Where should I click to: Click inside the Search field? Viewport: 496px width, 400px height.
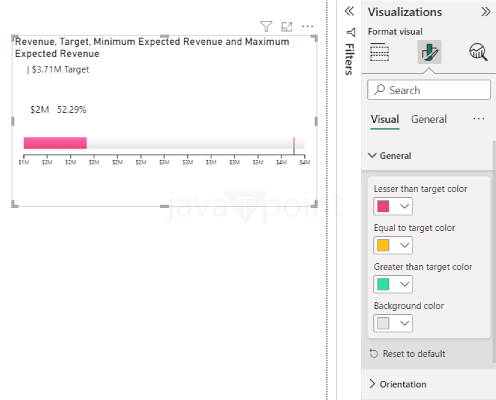point(429,90)
